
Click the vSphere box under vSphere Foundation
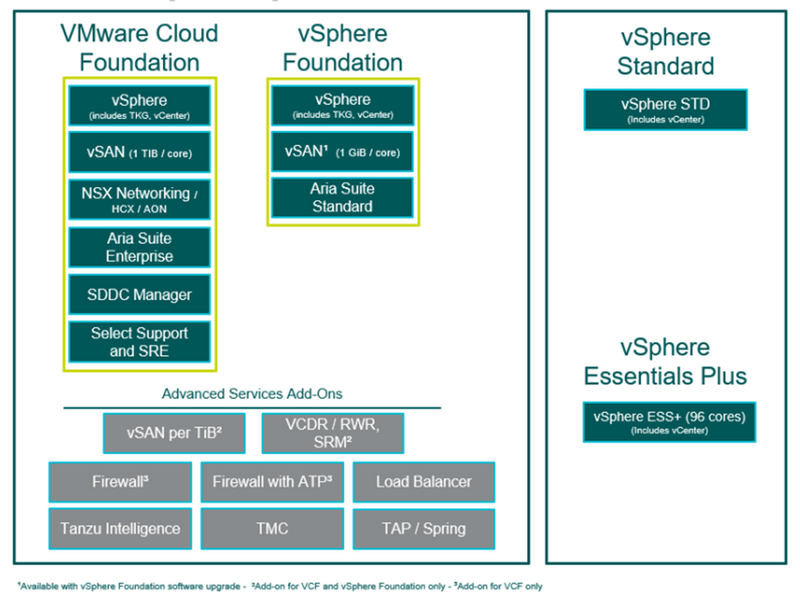(x=342, y=106)
